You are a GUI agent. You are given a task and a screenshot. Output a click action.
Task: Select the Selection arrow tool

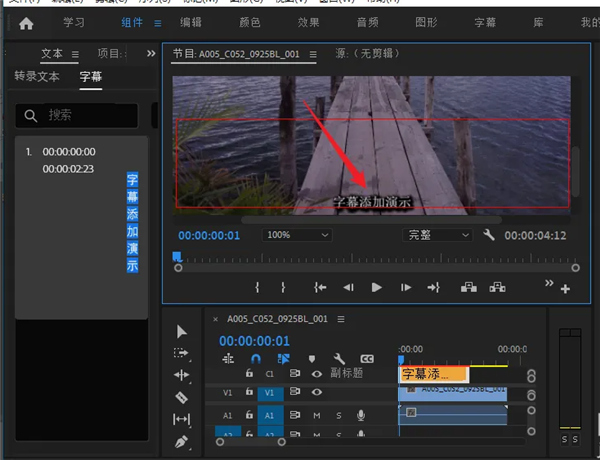(x=181, y=331)
